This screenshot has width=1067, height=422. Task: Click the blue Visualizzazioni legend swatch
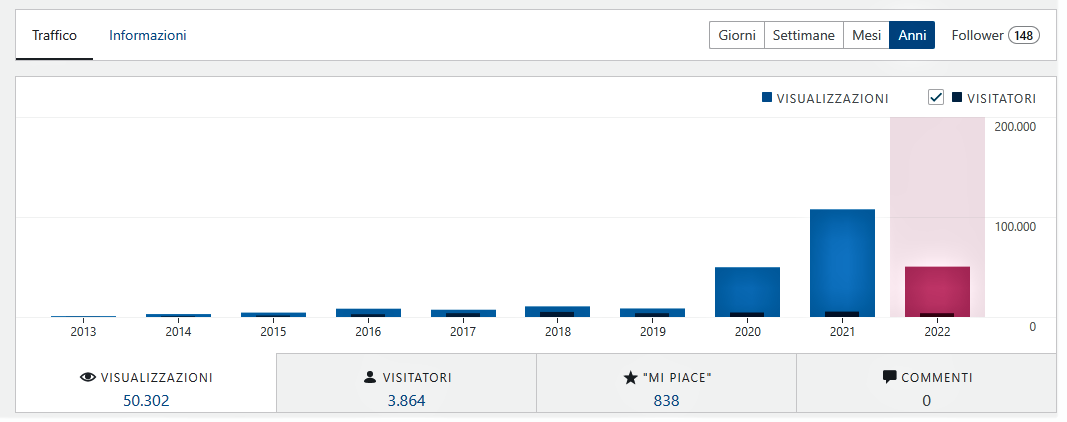point(767,98)
